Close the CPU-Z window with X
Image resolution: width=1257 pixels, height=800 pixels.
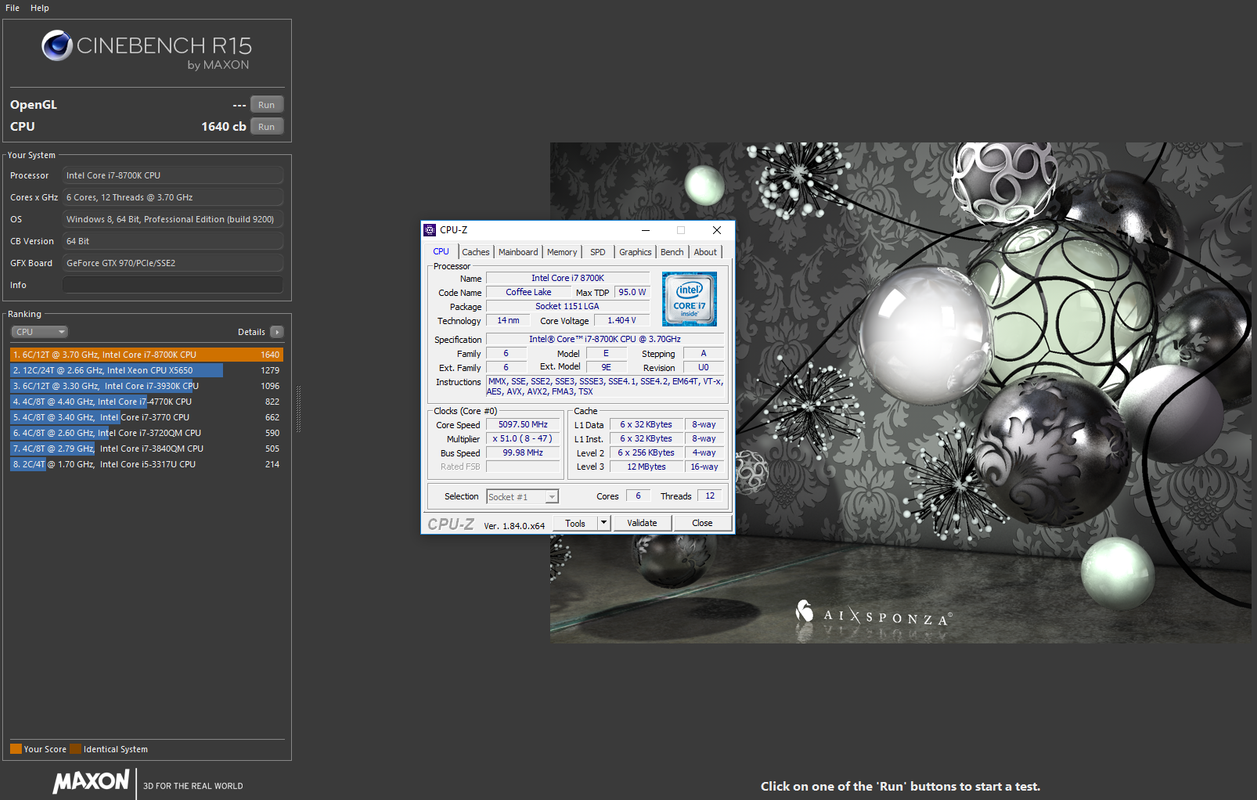click(x=716, y=230)
